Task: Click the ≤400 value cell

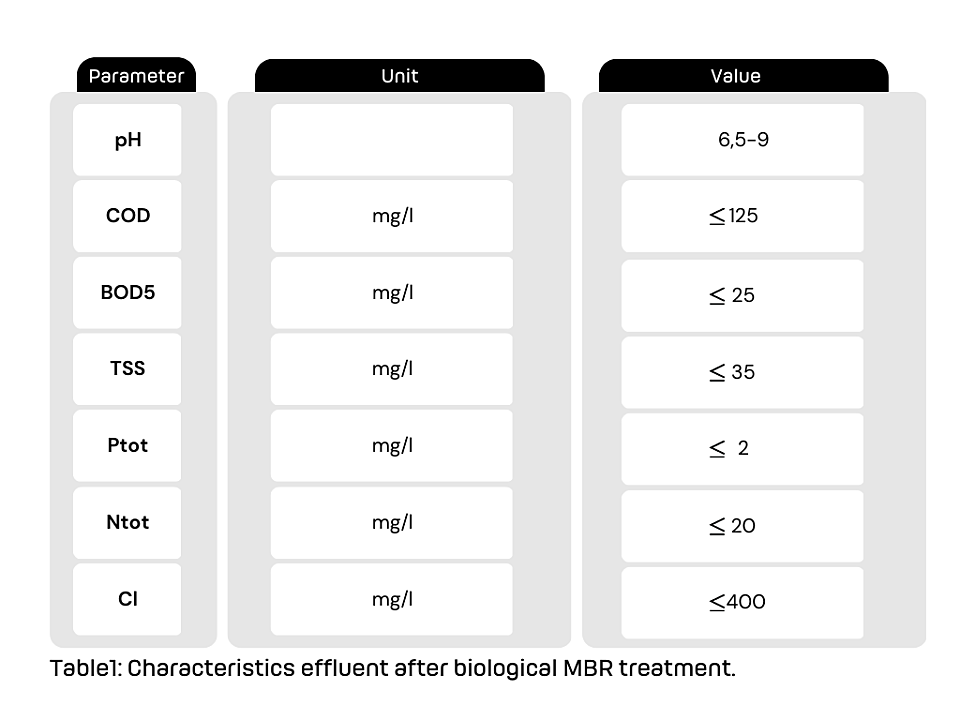Action: (743, 602)
